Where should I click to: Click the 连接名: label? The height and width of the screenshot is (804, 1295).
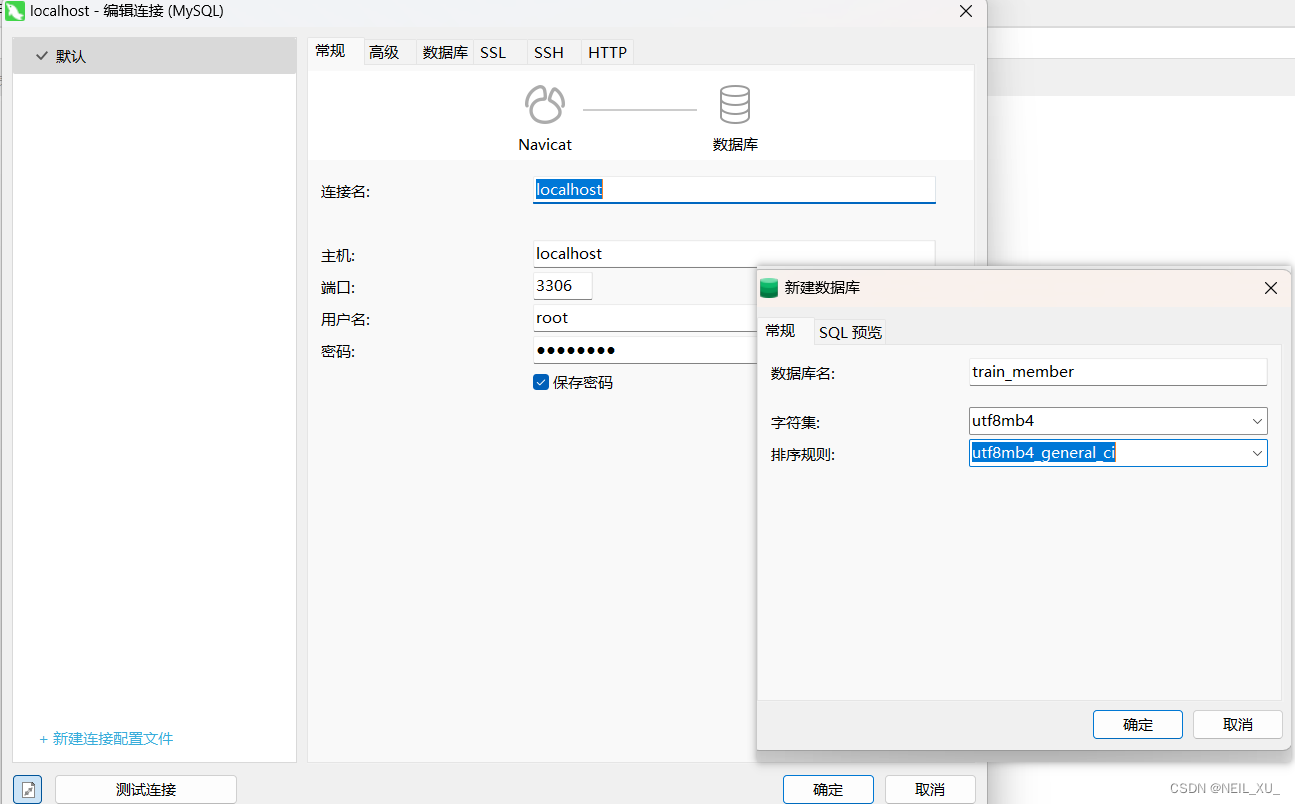pyautogui.click(x=345, y=191)
